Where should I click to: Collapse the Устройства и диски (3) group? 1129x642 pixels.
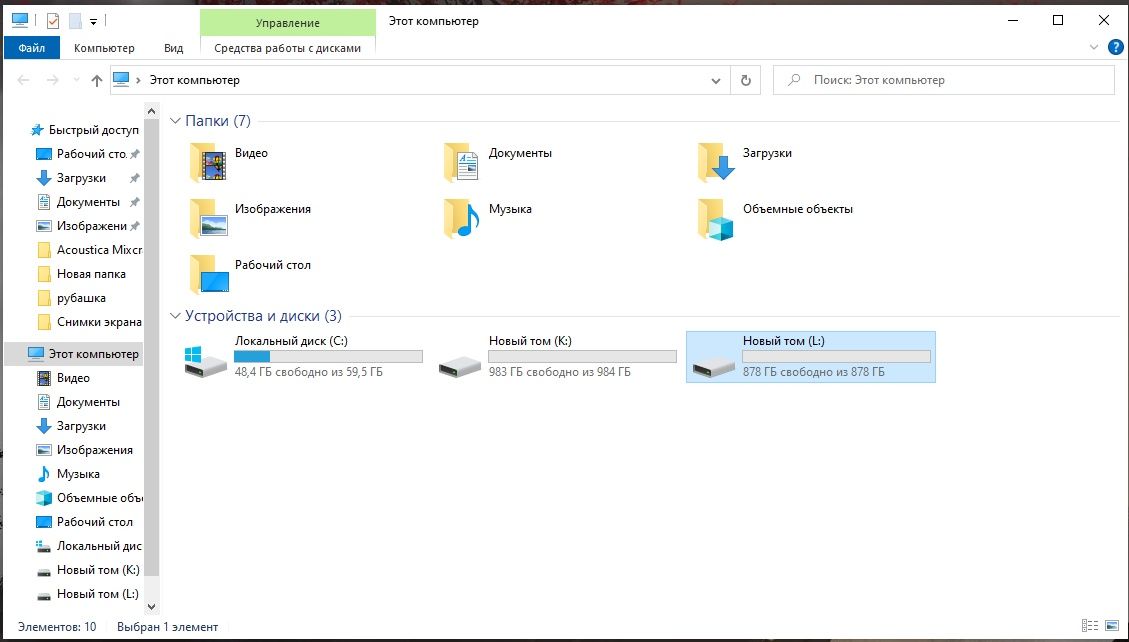[175, 316]
